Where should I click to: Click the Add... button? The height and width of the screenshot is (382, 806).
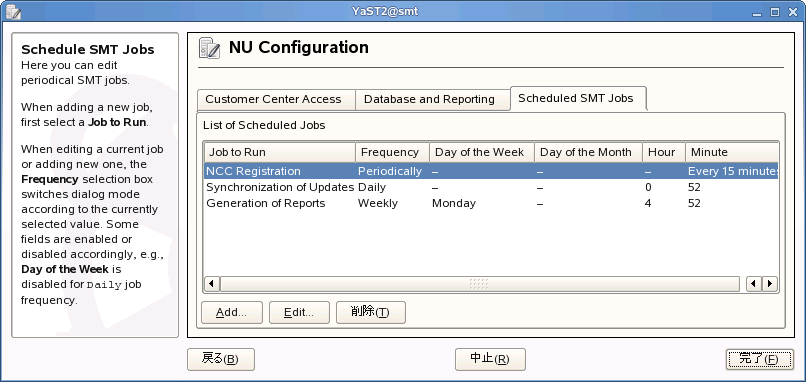[x=231, y=313]
